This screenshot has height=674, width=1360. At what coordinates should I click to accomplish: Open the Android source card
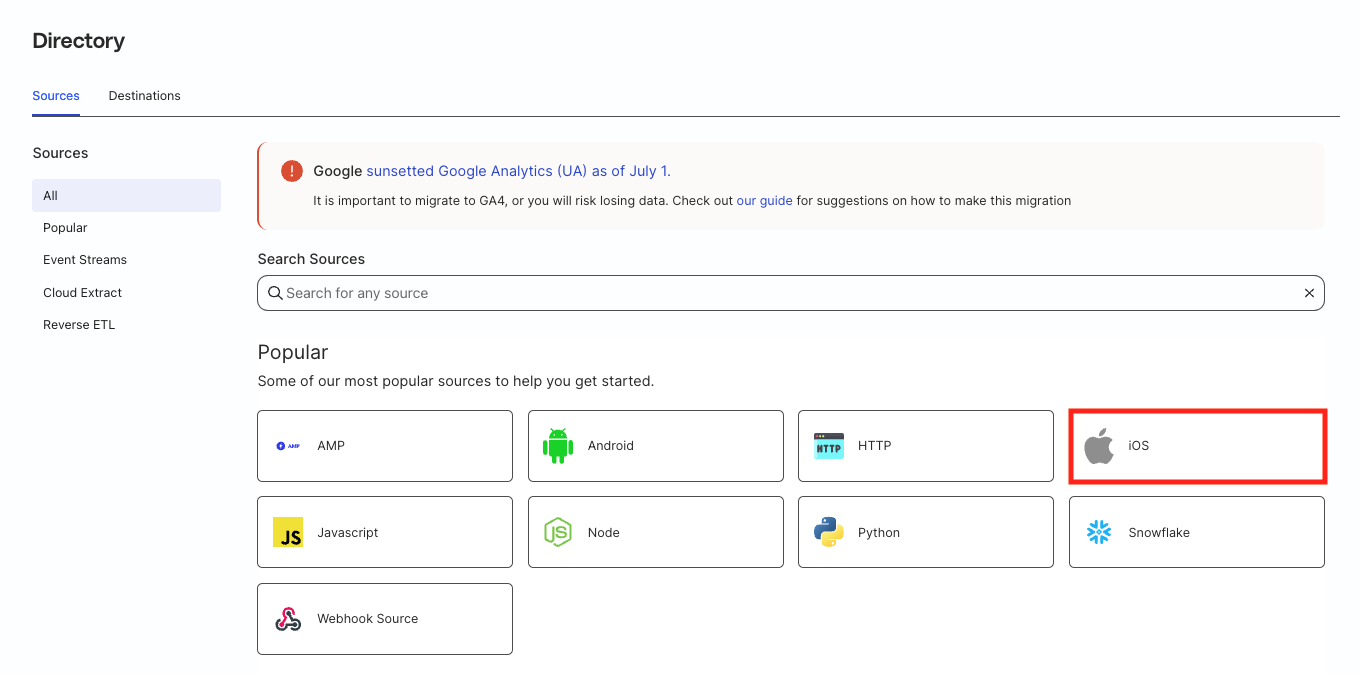(656, 446)
